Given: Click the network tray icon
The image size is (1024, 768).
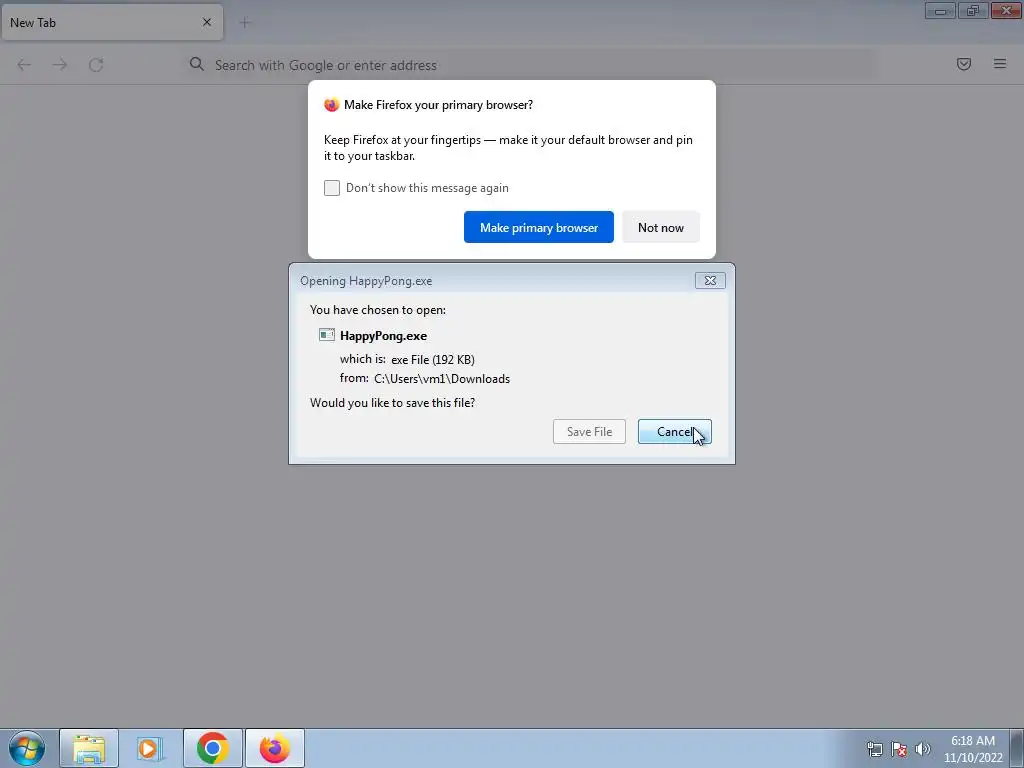Looking at the screenshot, I should coord(874,749).
